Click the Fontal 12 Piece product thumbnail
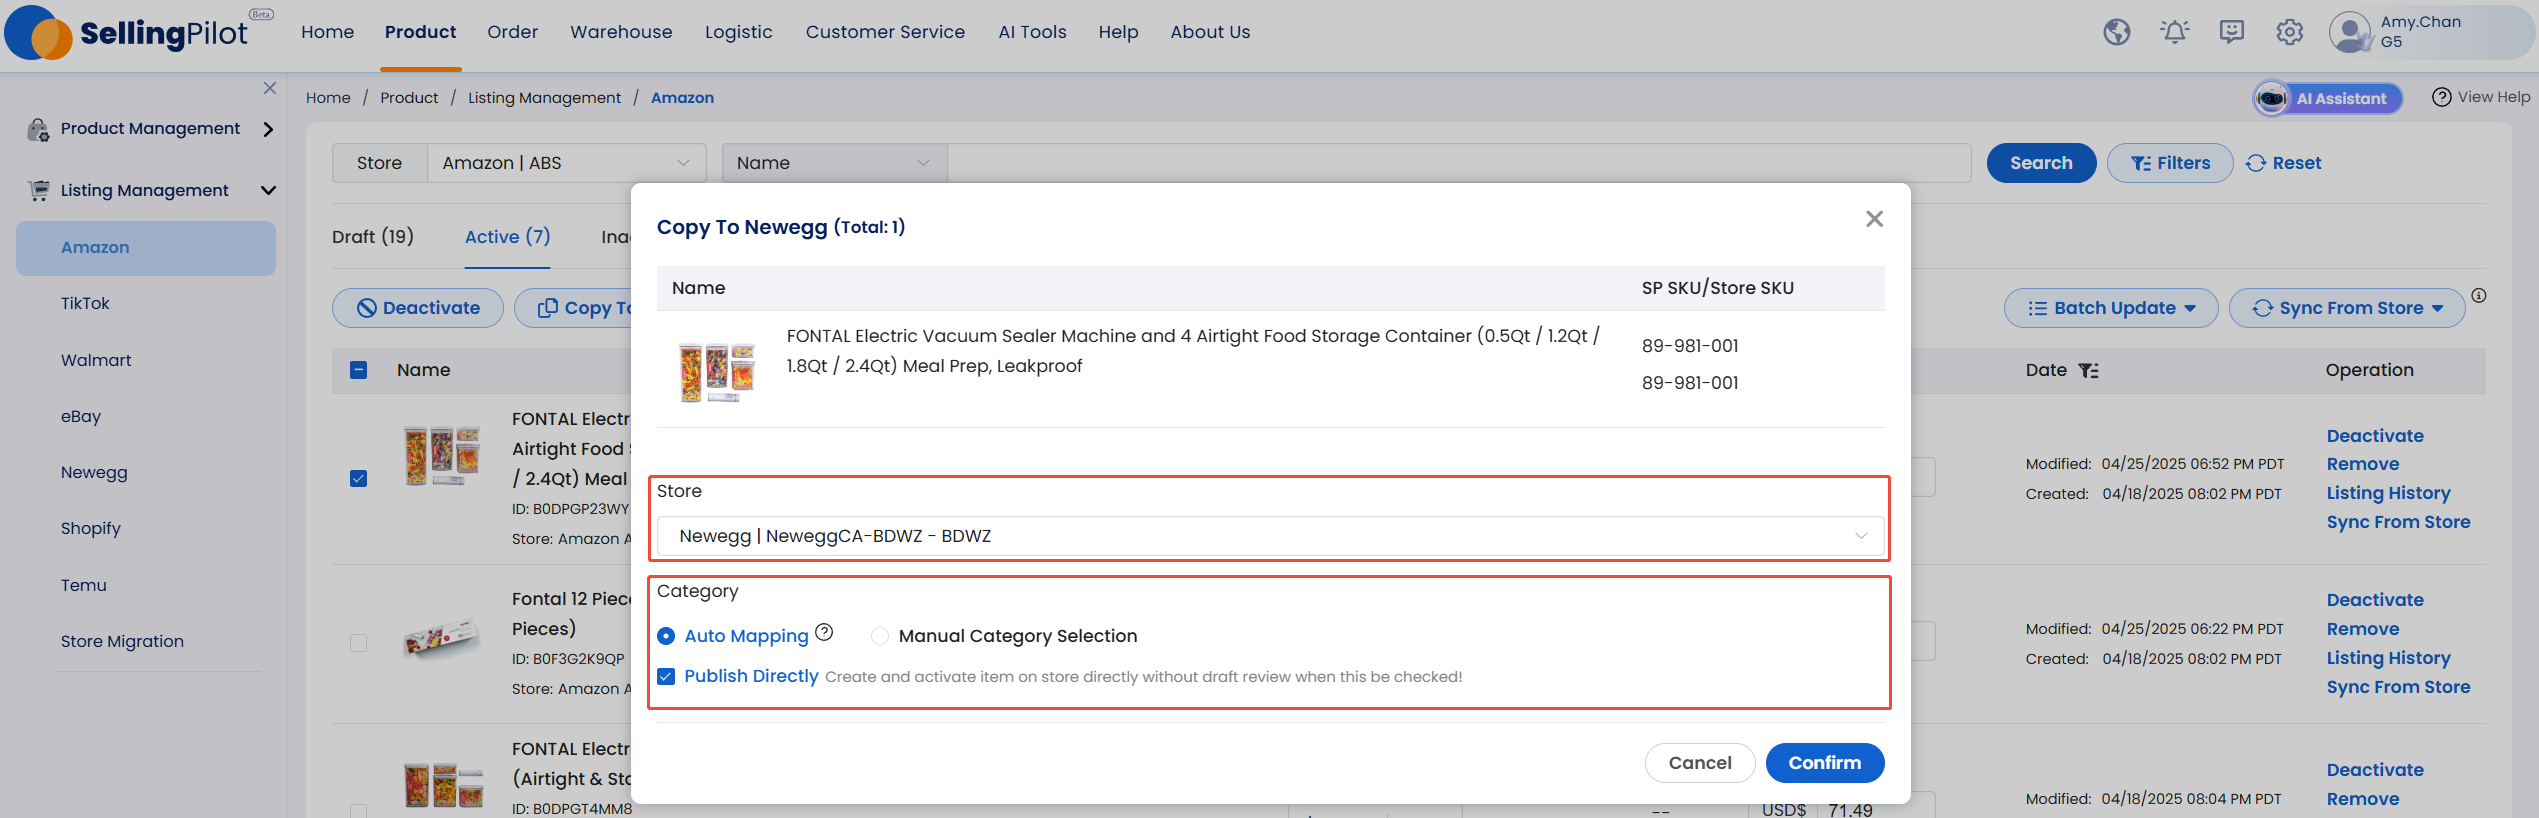Viewport: 2539px width, 818px height. [441, 638]
